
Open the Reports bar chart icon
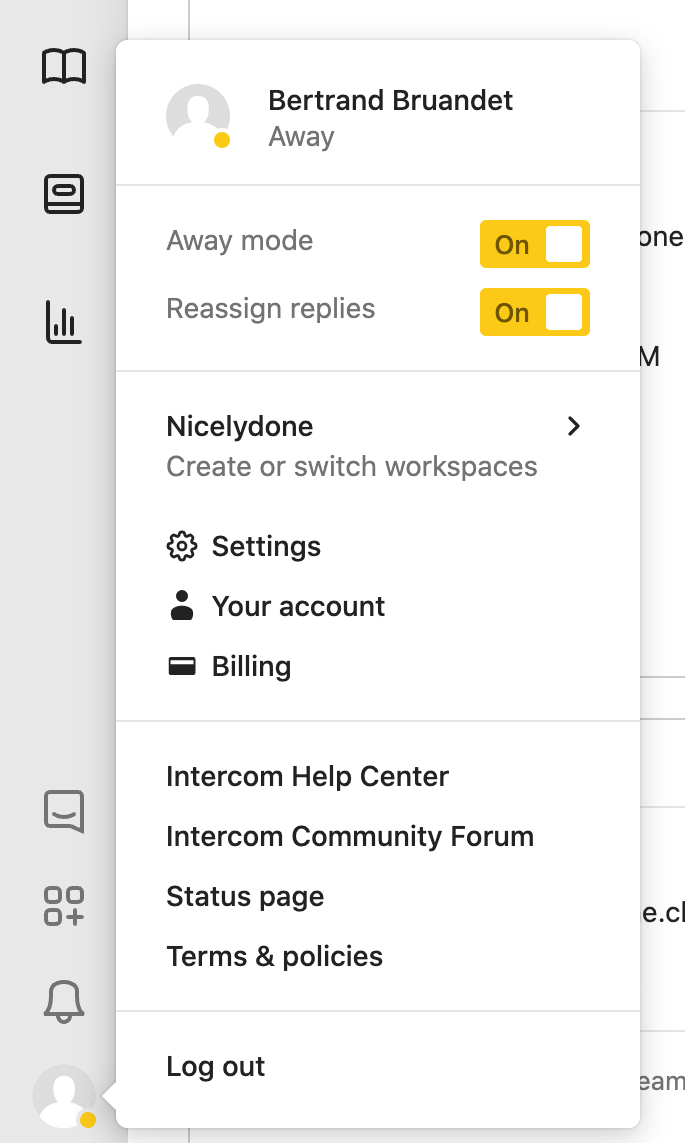(64, 322)
